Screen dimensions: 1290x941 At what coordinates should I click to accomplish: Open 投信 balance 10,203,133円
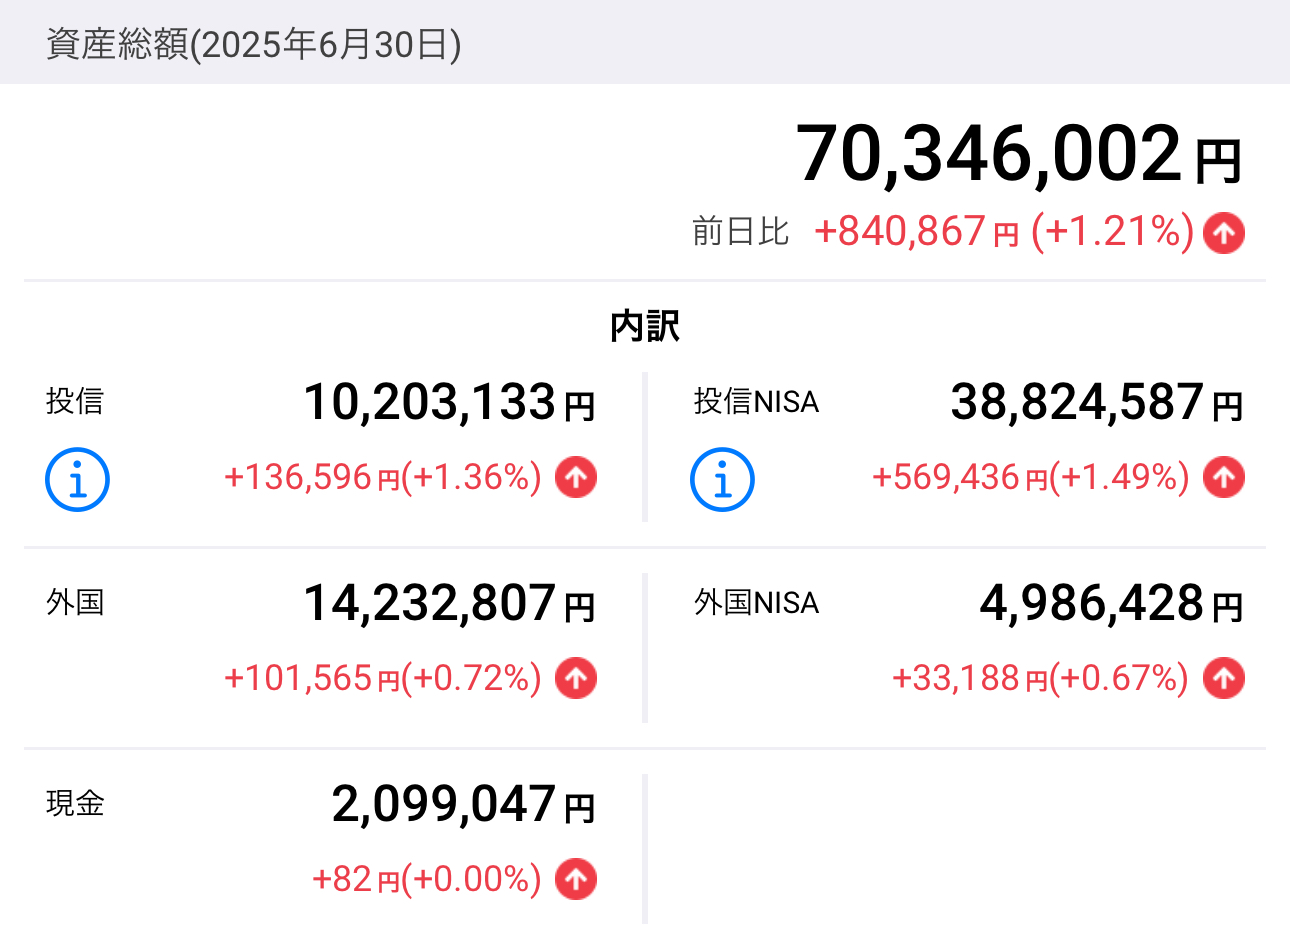tap(449, 403)
